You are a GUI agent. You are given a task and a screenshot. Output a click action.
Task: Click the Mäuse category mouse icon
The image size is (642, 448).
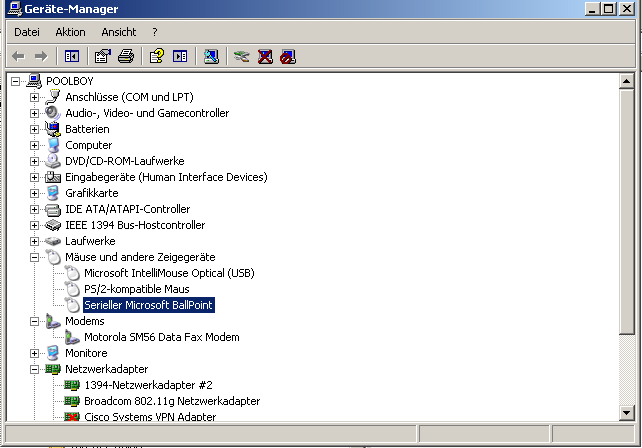pyautogui.click(x=52, y=257)
